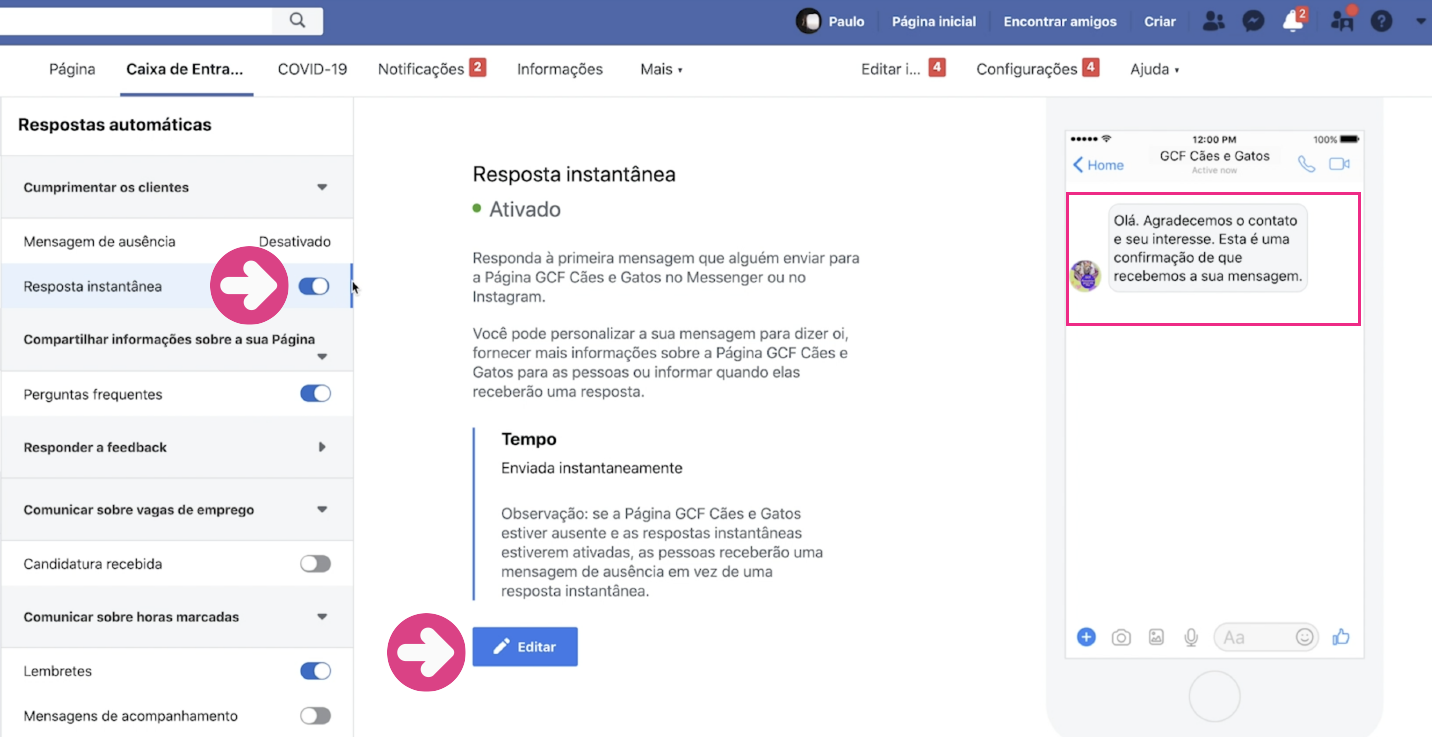Screen dimensions: 1432x737
Task: Toggle the Perguntas frequentes switch
Action: pos(315,394)
